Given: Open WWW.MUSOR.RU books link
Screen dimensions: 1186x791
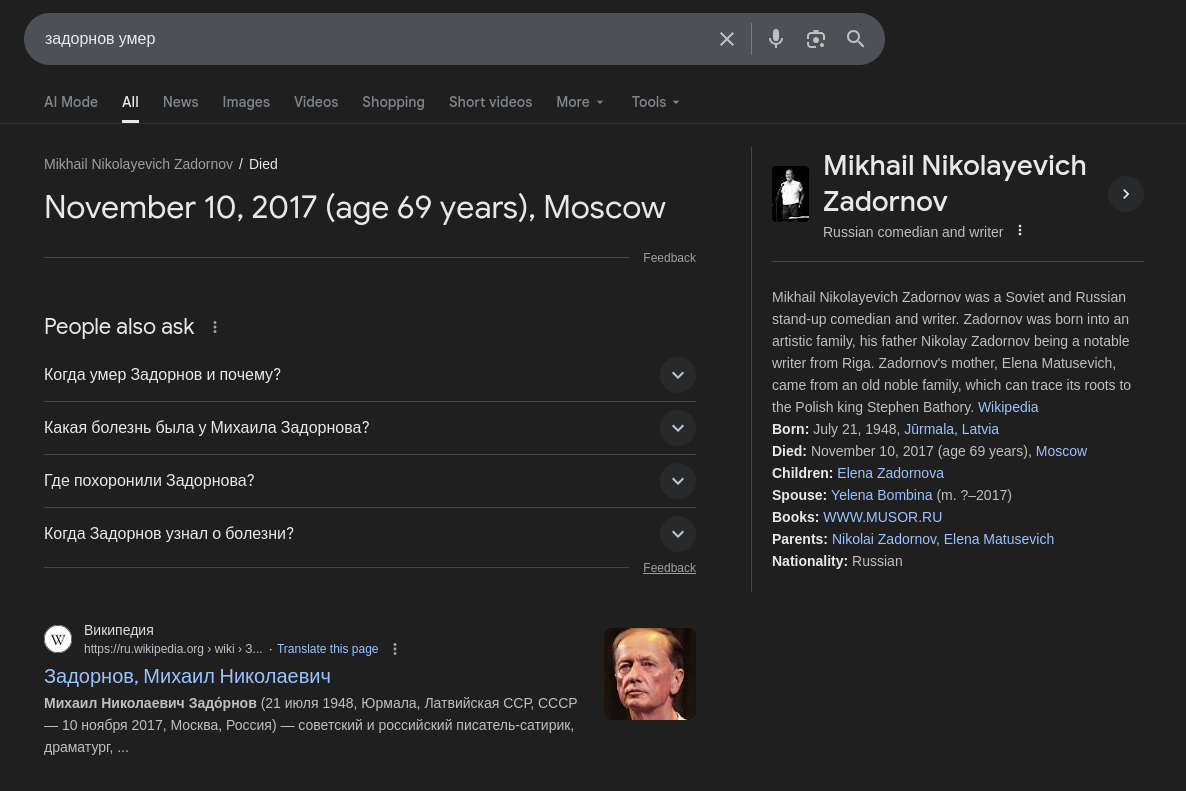Looking at the screenshot, I should (x=882, y=516).
